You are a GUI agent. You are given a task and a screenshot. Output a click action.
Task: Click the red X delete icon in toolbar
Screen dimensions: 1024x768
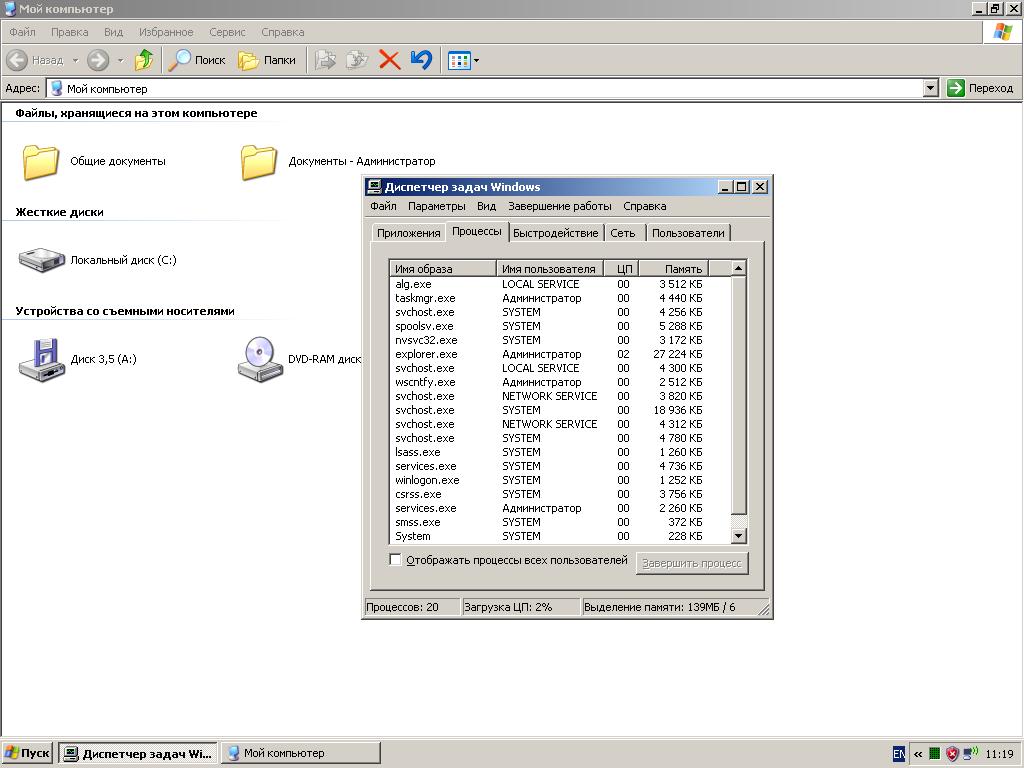coord(390,60)
